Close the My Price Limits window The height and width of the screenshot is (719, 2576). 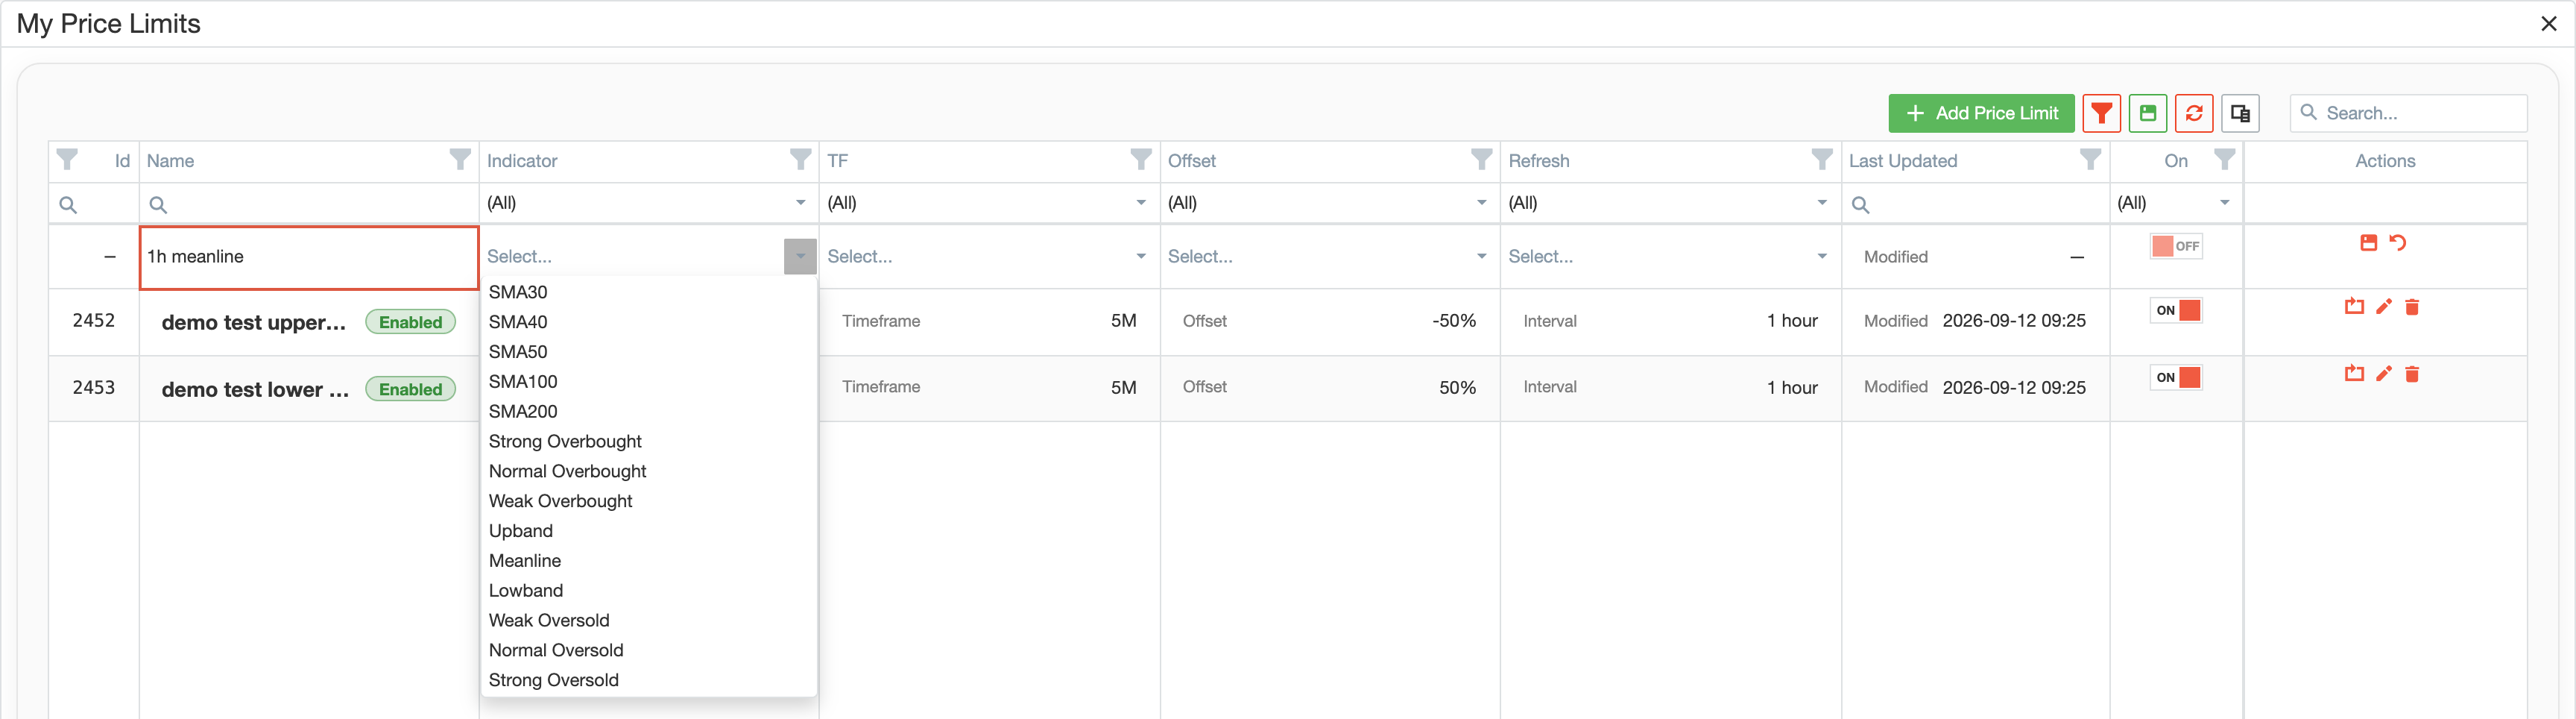pos(2549,24)
